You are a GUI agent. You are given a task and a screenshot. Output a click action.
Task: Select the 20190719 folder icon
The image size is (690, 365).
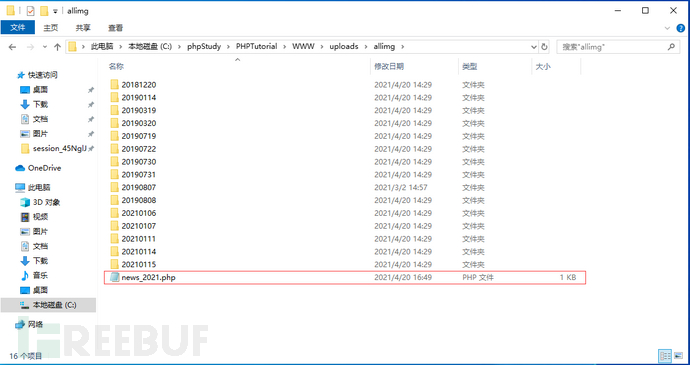click(114, 136)
